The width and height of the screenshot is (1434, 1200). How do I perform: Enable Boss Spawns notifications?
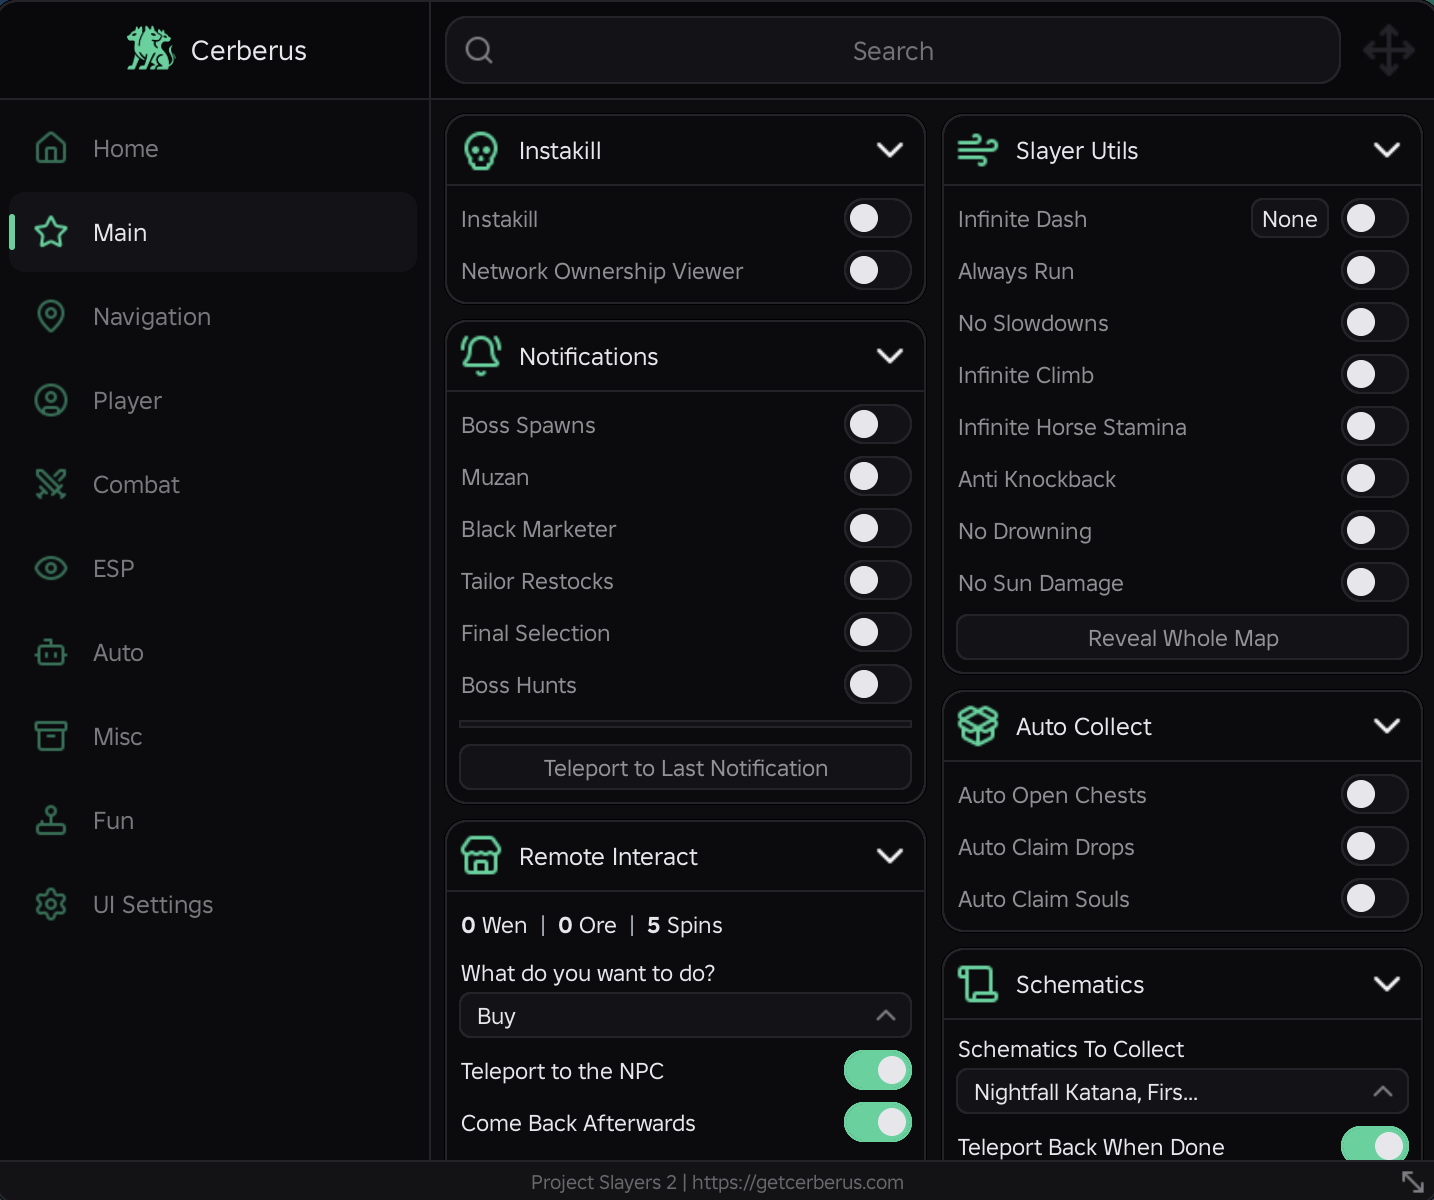pyautogui.click(x=878, y=424)
